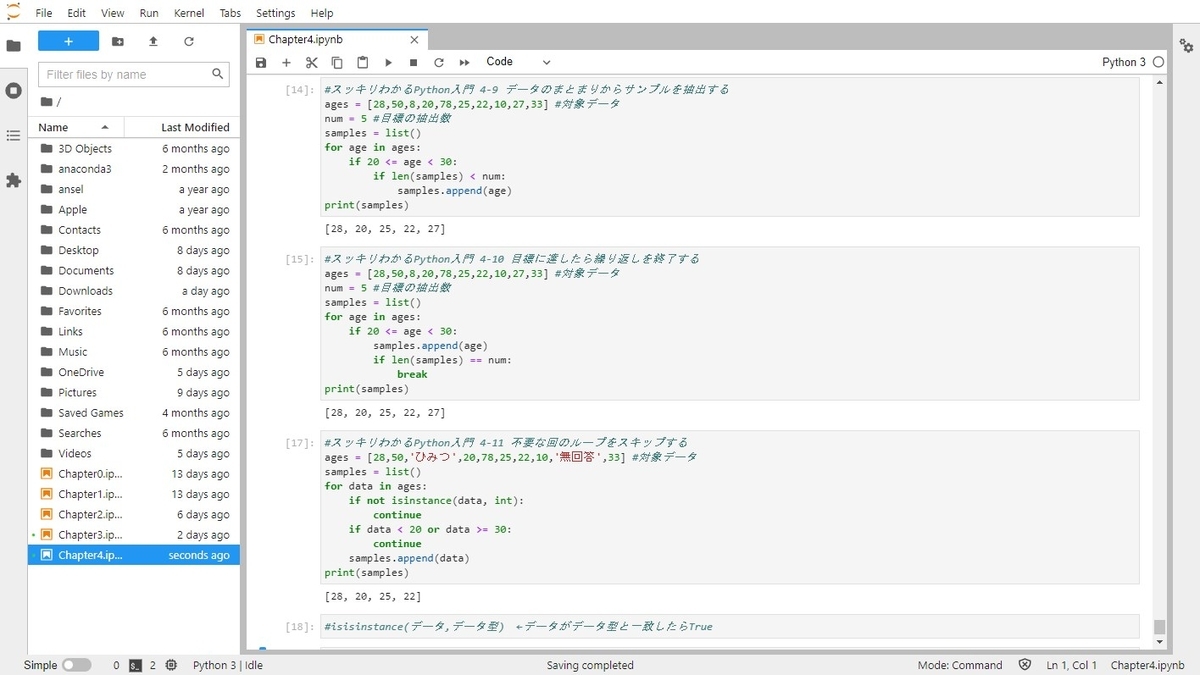This screenshot has height=675, width=1200.
Task: Open the Settings menu
Action: coord(275,13)
